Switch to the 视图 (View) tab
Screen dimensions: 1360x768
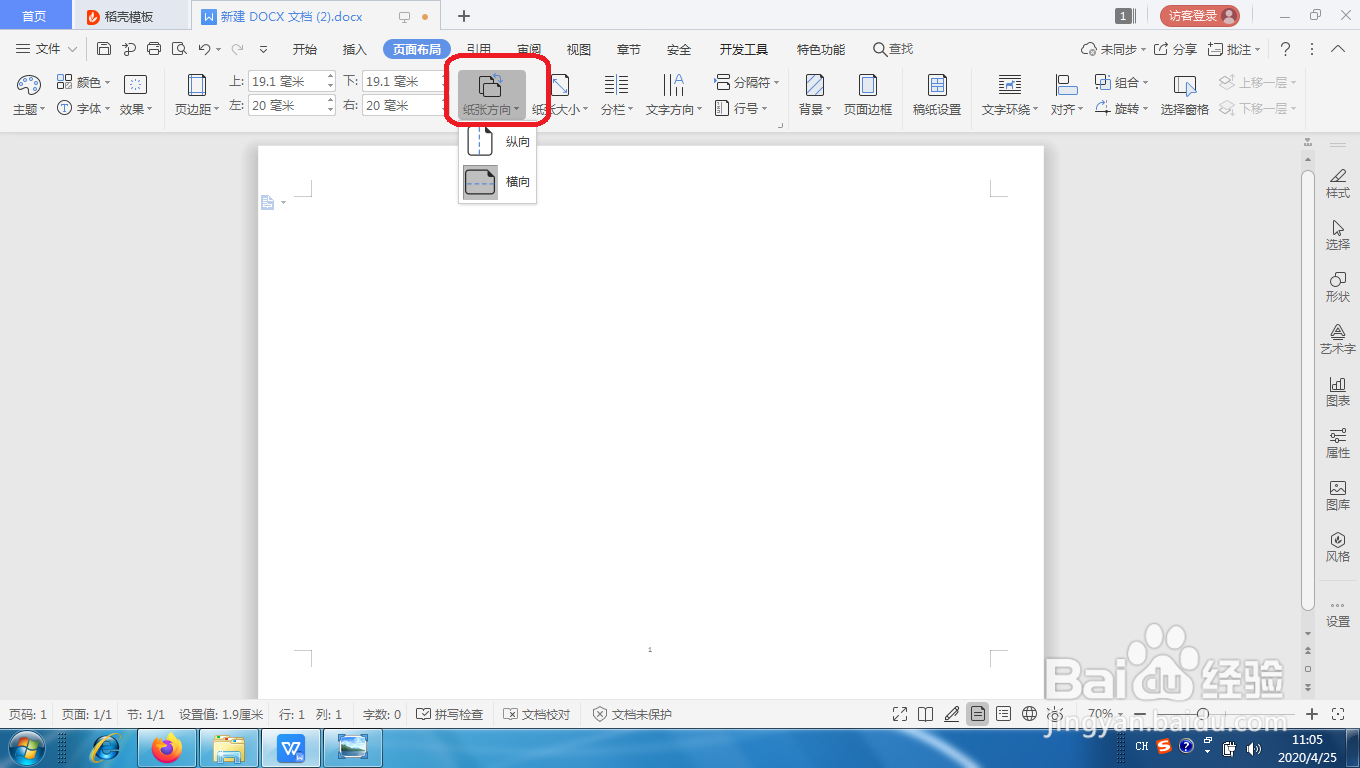point(579,49)
